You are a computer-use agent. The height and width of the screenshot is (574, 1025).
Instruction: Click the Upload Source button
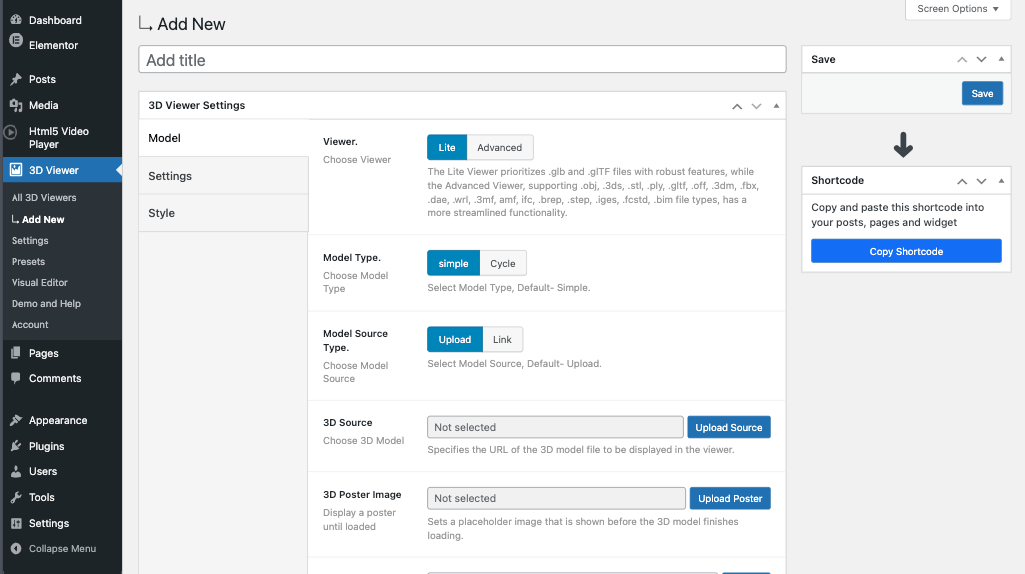(728, 428)
